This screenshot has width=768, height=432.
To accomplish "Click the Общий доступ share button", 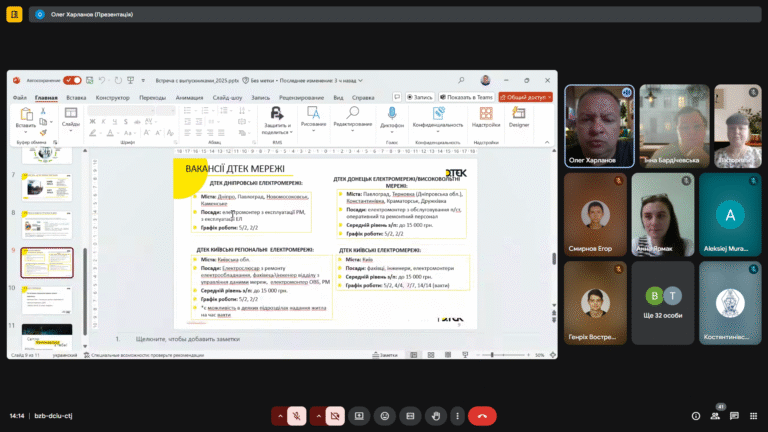I will (x=526, y=97).
